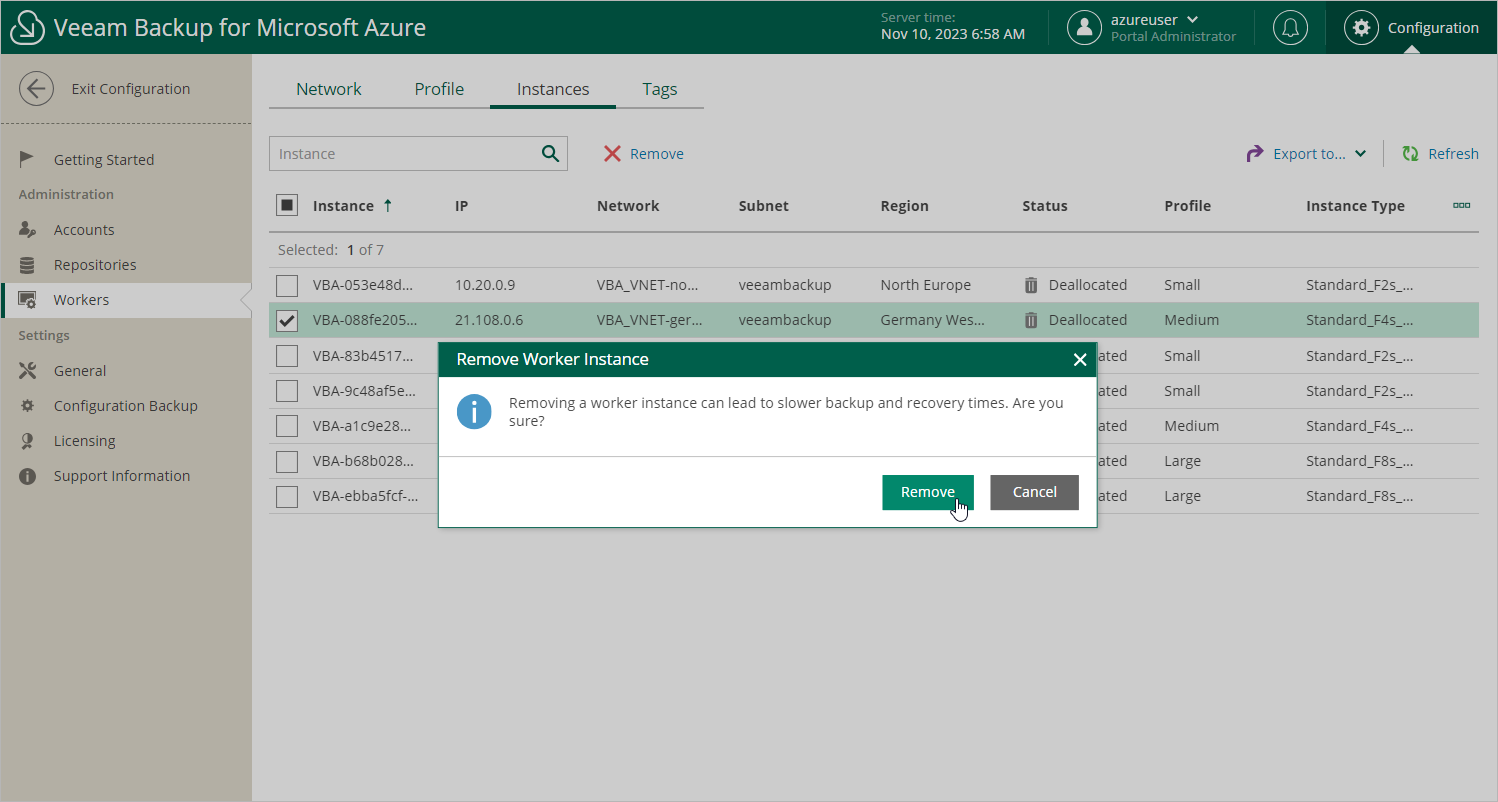1498x802 pixels.
Task: Click the Accounts sidebar icon
Action: [28, 230]
